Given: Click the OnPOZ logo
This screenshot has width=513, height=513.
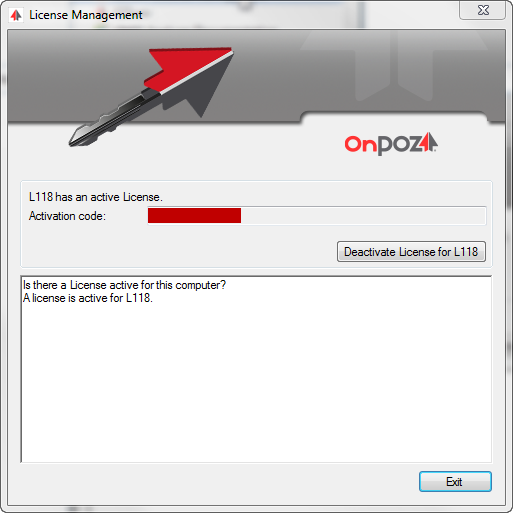Looking at the screenshot, I should [391, 144].
